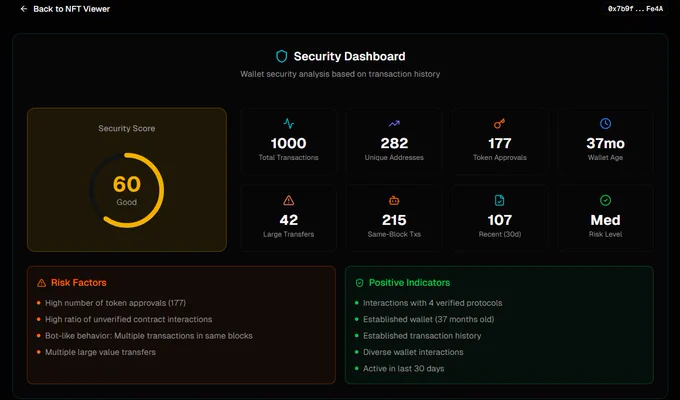Click the 'Unique Addresses' label
The height and width of the screenshot is (400, 680).
pyautogui.click(x=394, y=157)
